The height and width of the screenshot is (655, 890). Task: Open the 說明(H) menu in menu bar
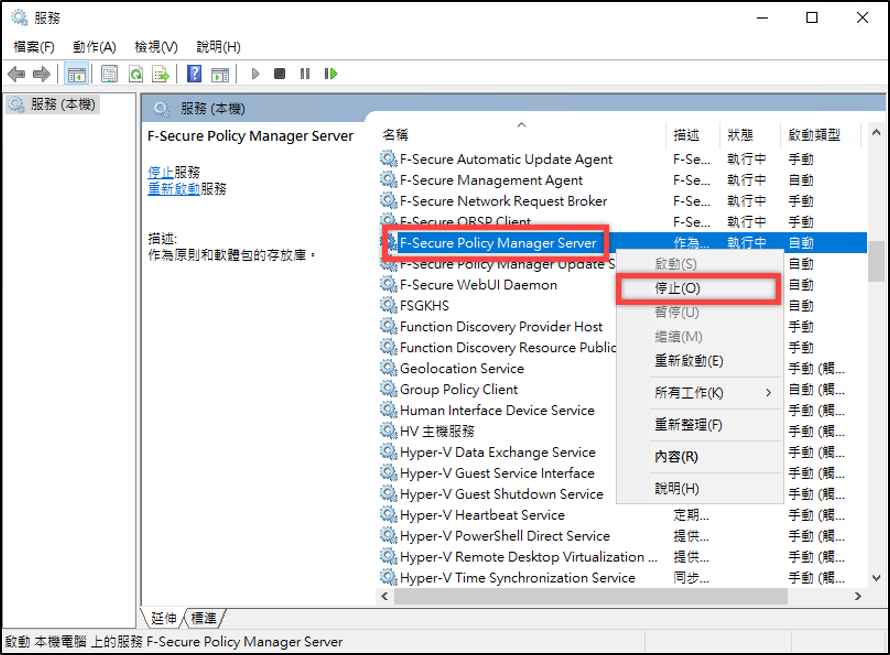219,47
